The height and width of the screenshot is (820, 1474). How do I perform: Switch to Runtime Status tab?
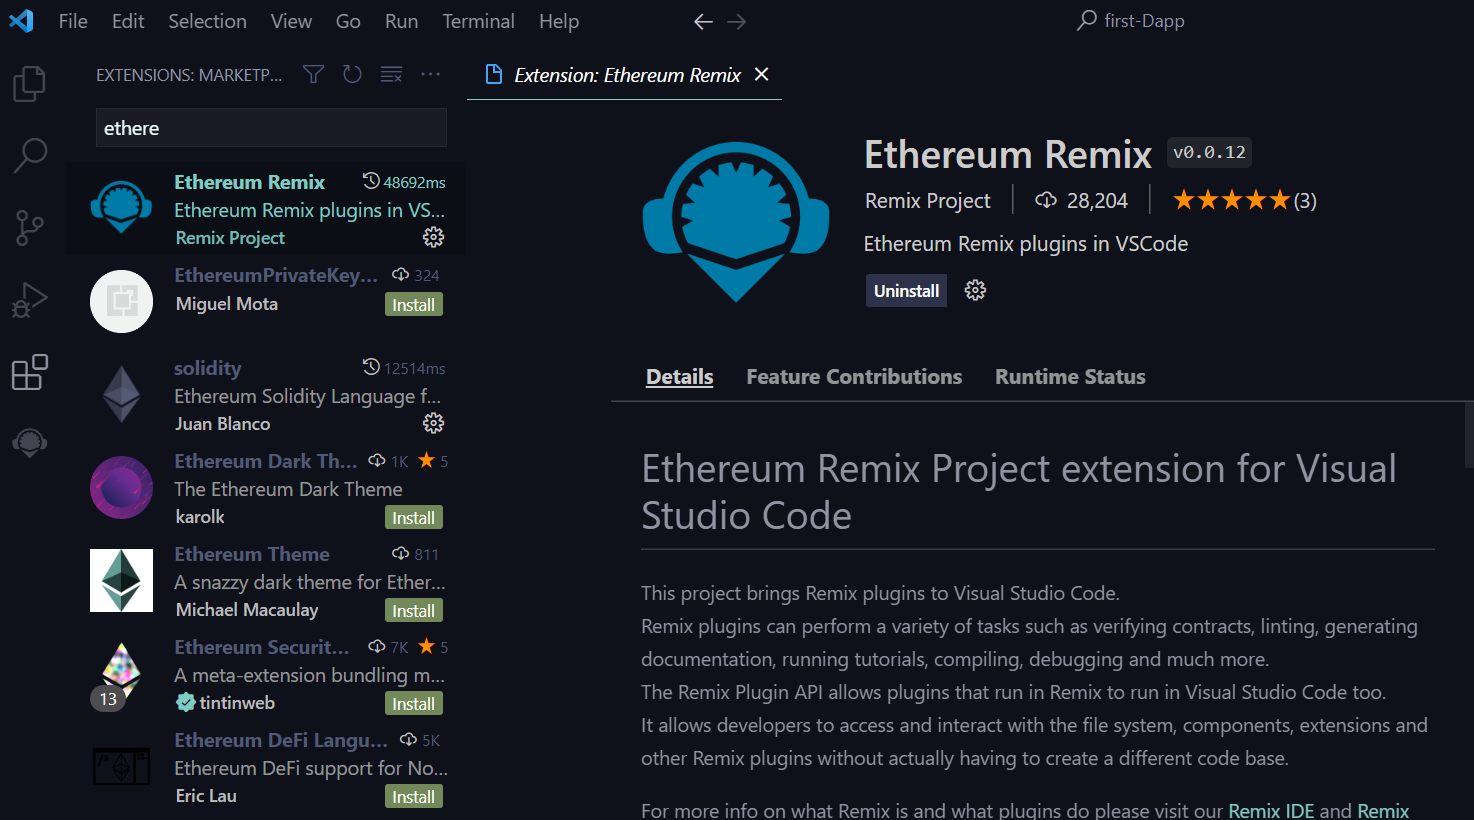tap(1070, 377)
